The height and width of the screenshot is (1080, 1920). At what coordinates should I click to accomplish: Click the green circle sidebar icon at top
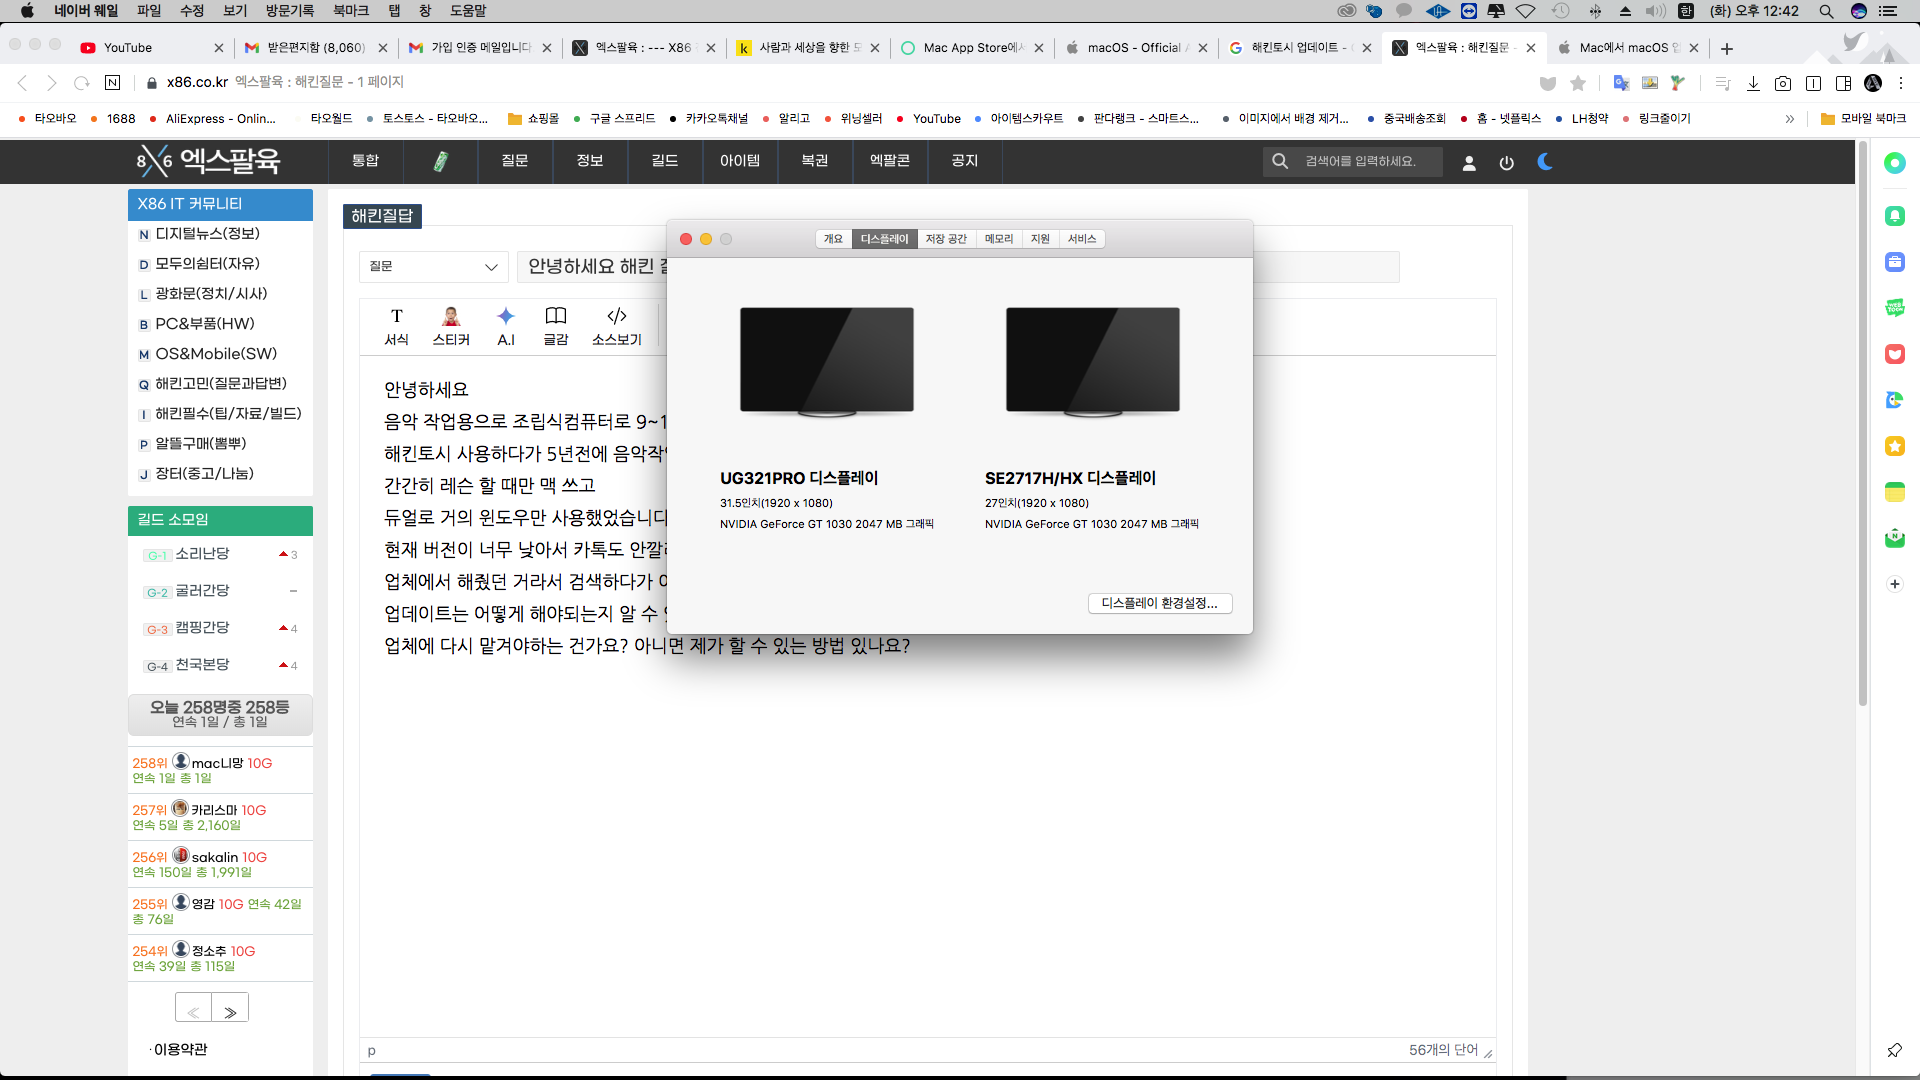1895,163
